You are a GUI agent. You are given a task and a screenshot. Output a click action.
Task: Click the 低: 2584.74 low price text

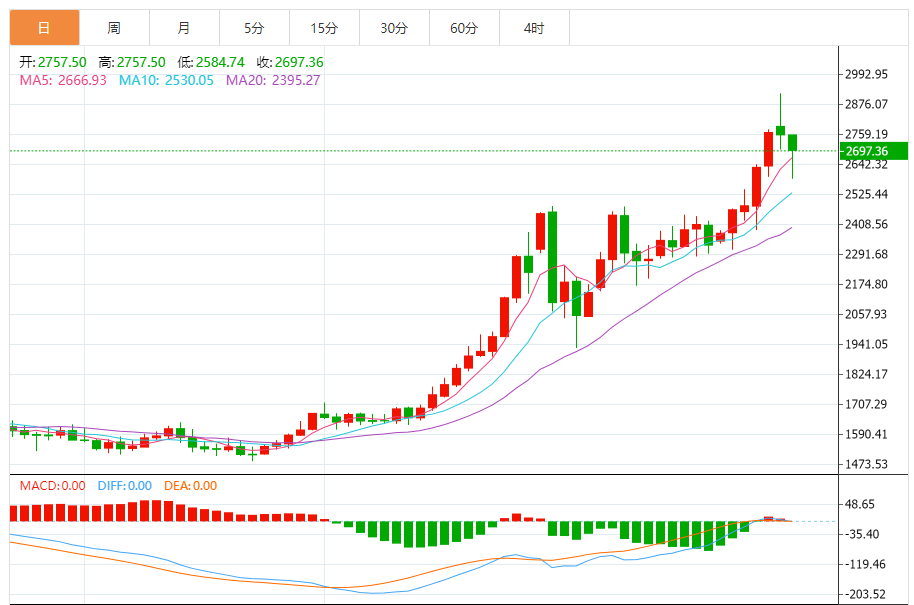(x=214, y=62)
